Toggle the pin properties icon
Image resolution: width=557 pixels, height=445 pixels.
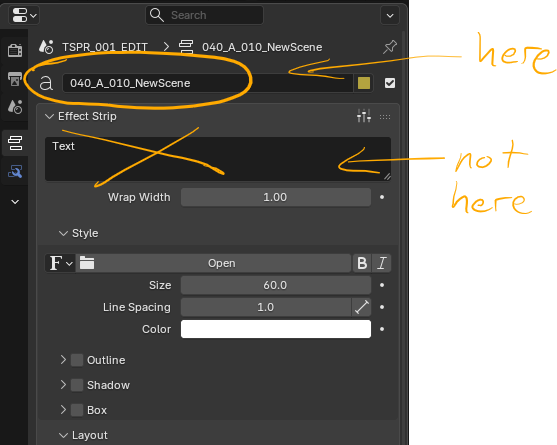click(390, 47)
